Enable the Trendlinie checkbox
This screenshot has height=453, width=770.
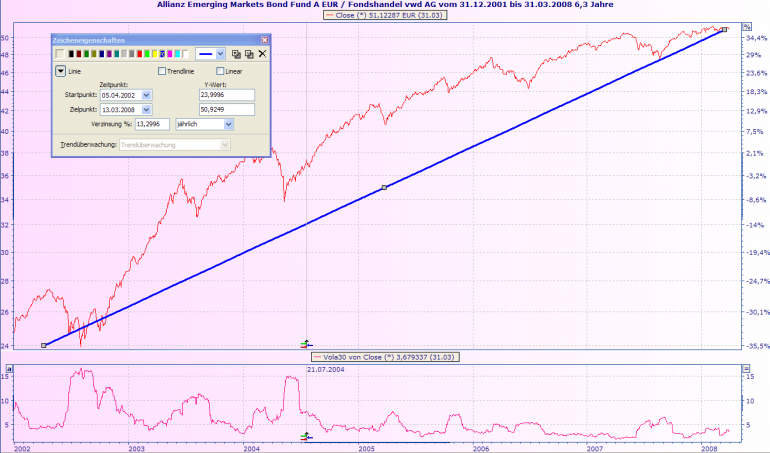click(162, 71)
